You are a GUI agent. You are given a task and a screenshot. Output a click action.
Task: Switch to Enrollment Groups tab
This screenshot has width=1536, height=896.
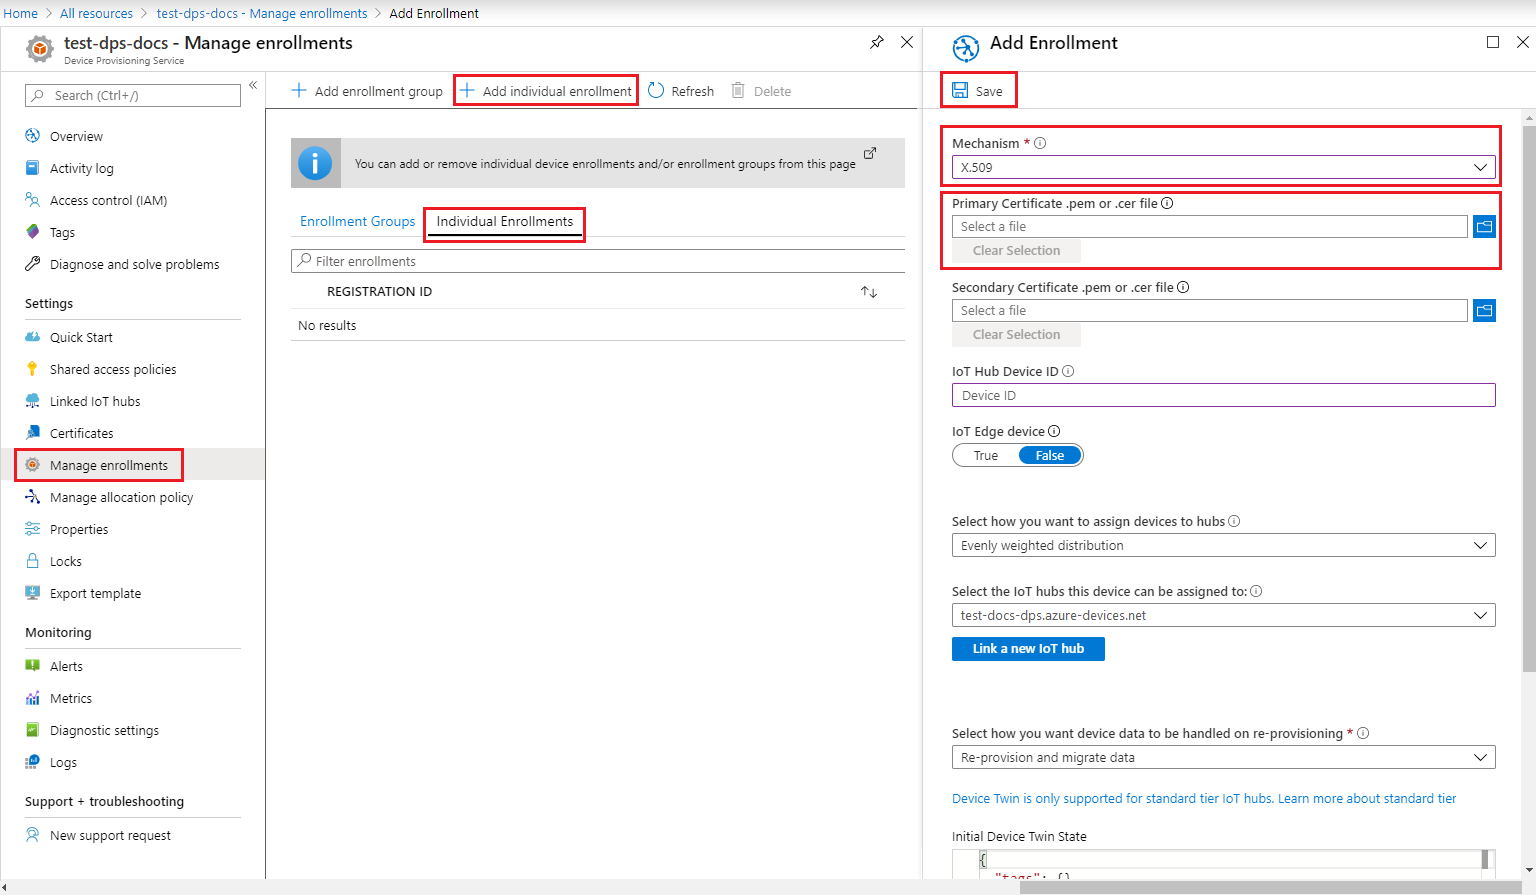[357, 221]
